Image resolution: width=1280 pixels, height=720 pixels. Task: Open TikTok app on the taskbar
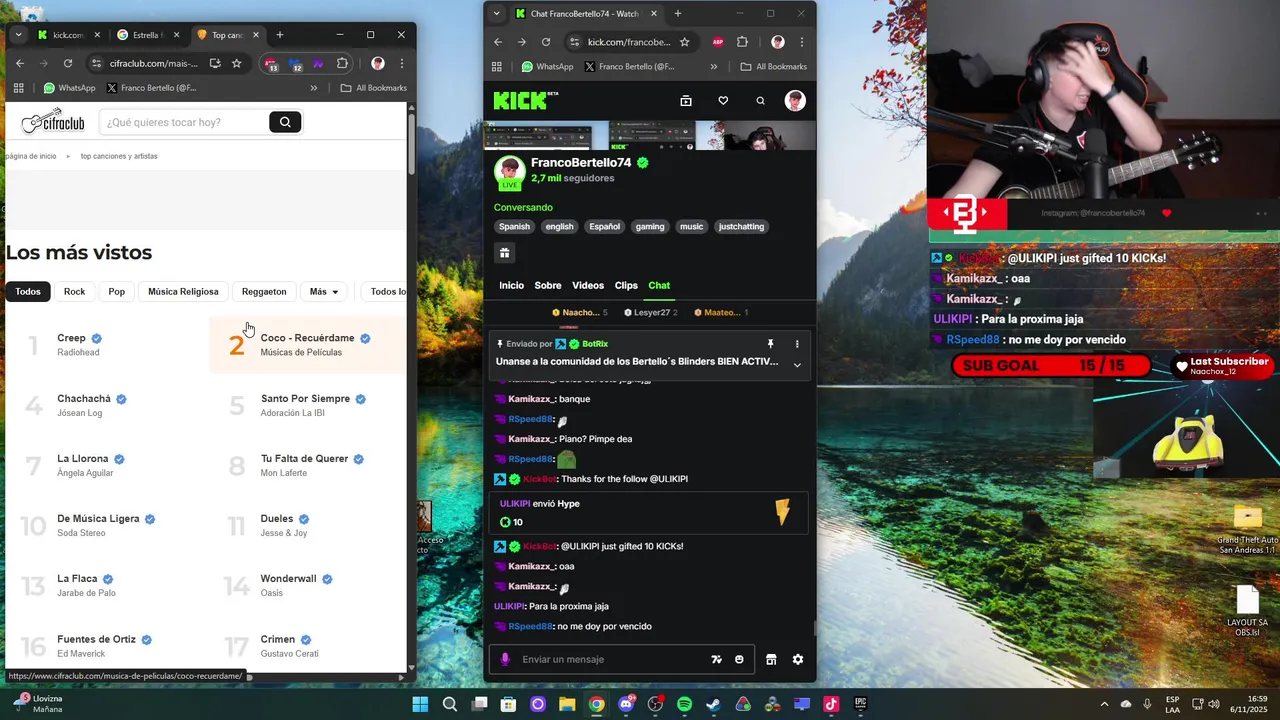(x=831, y=704)
